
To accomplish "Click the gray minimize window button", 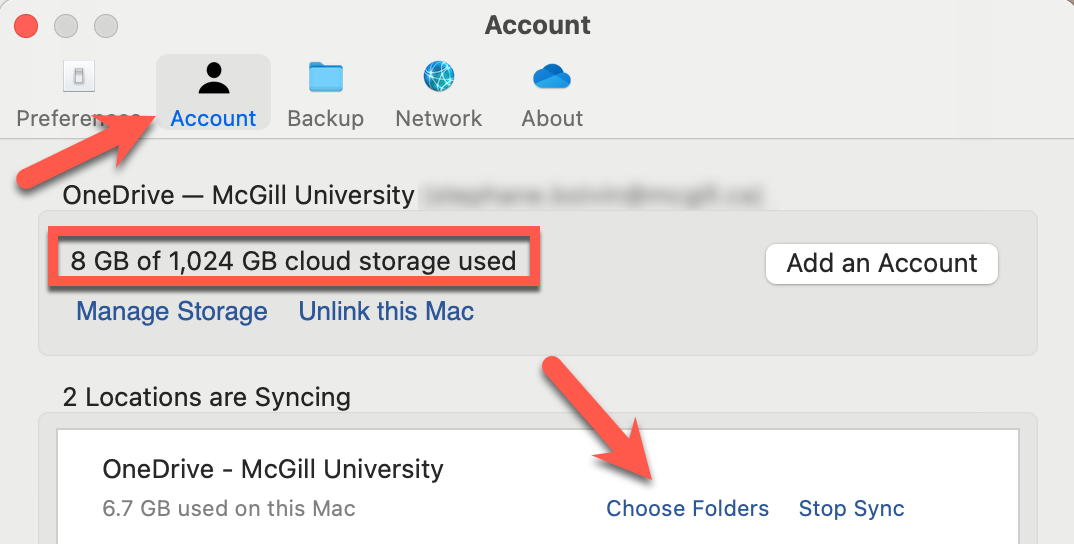I will (66, 26).
